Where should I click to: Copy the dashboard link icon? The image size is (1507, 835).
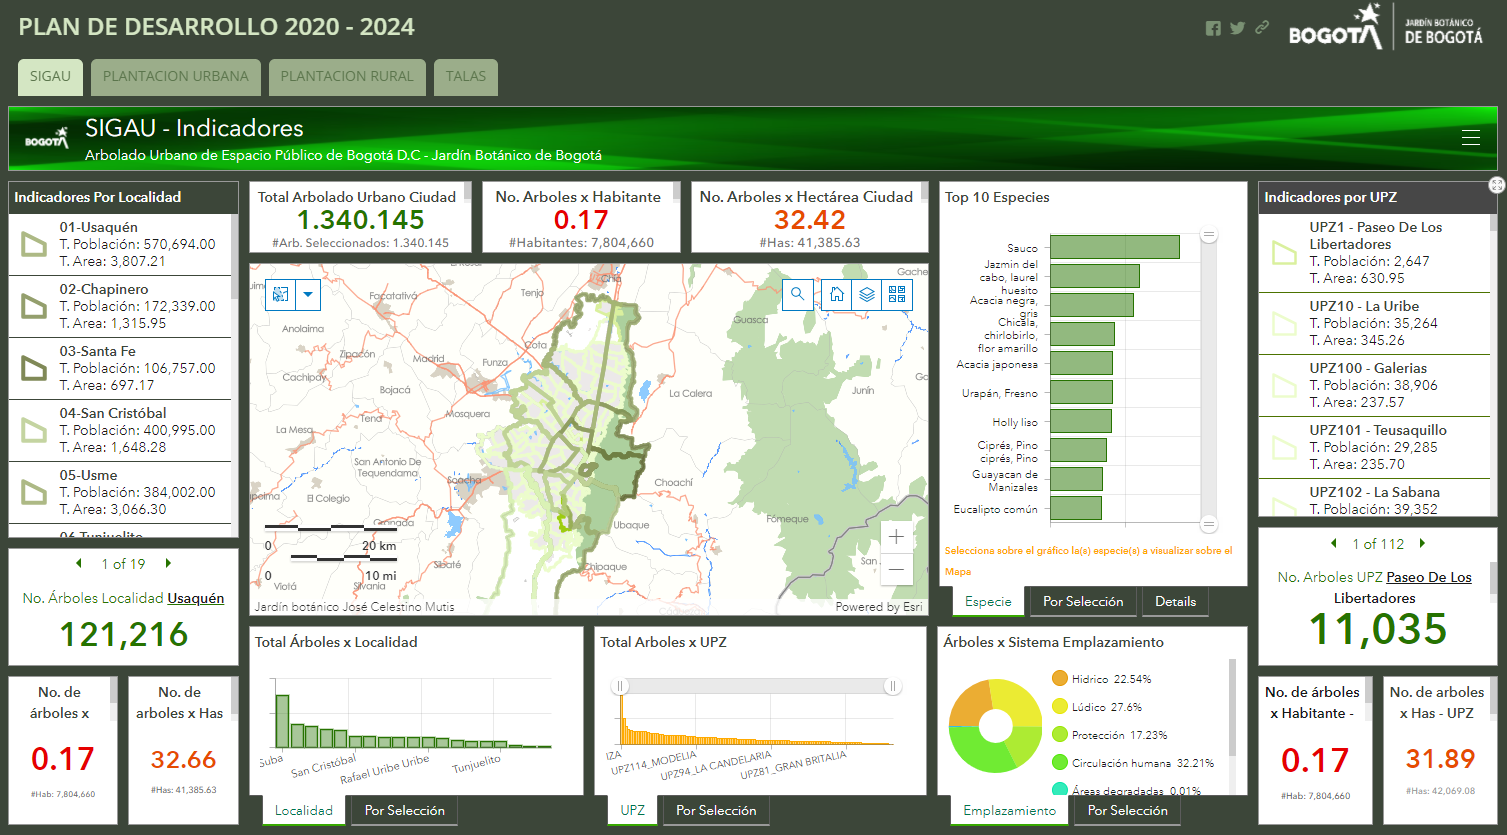1262,28
